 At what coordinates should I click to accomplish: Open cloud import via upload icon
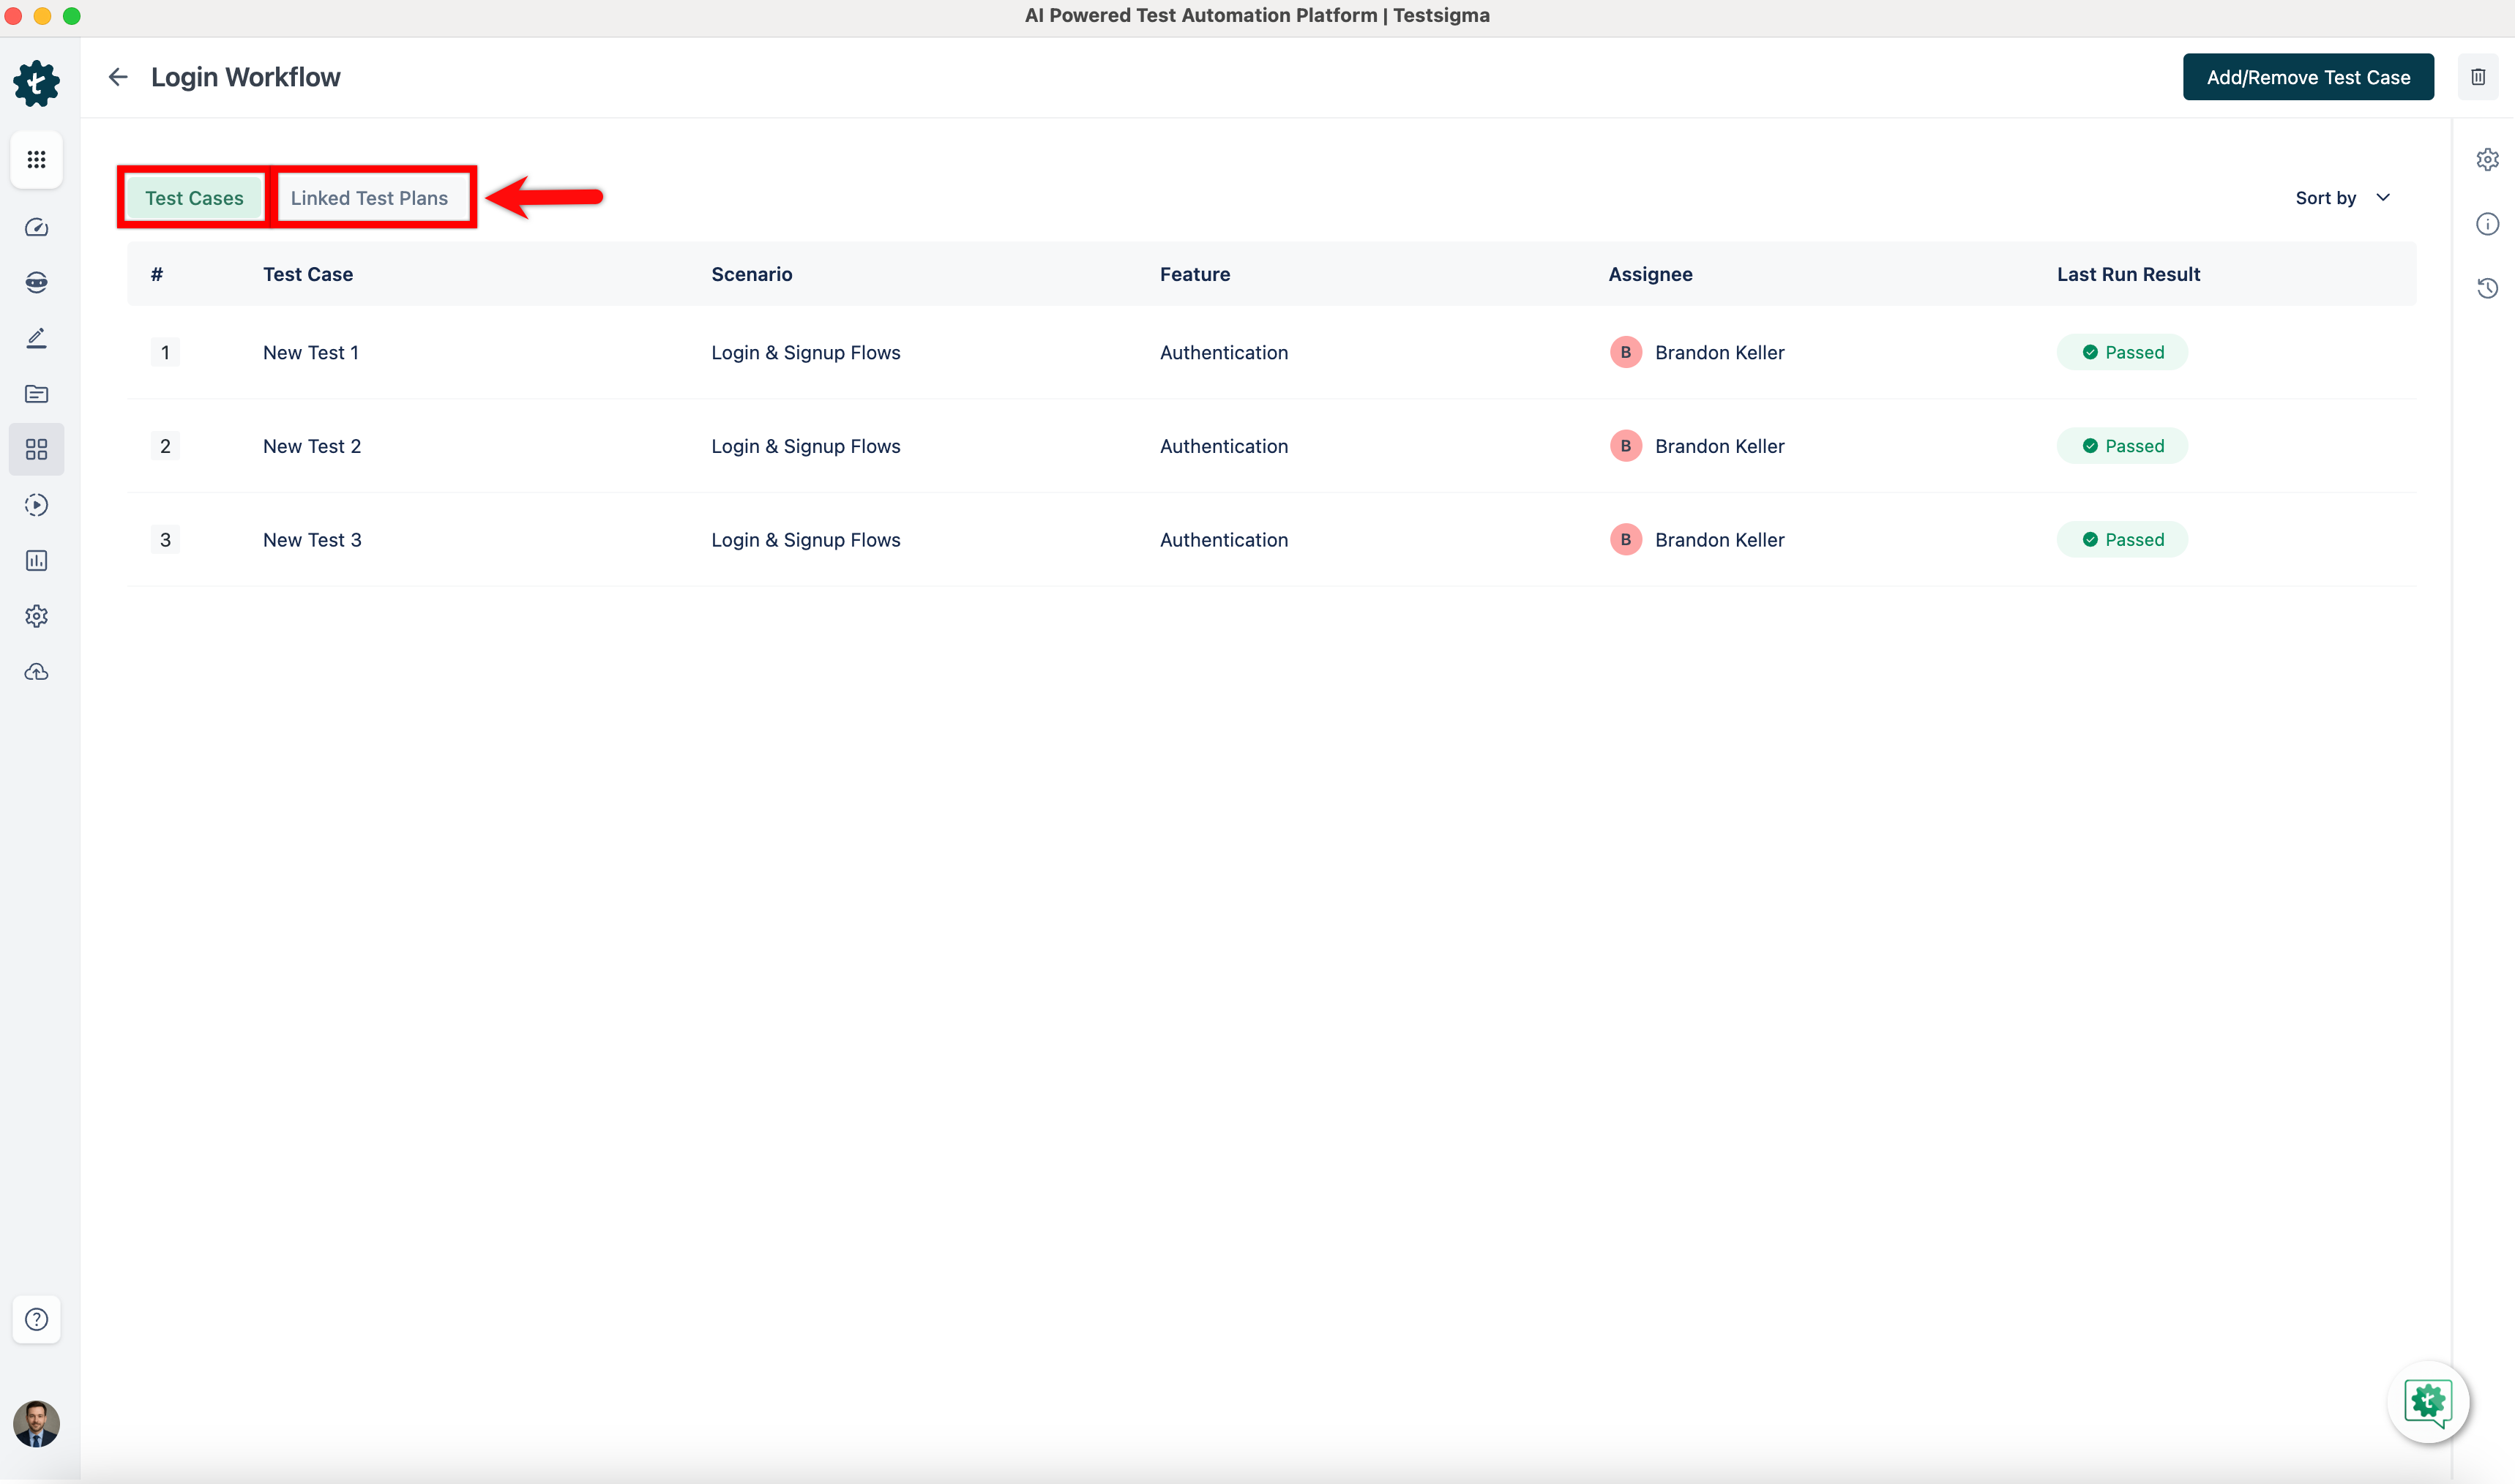coord(36,671)
